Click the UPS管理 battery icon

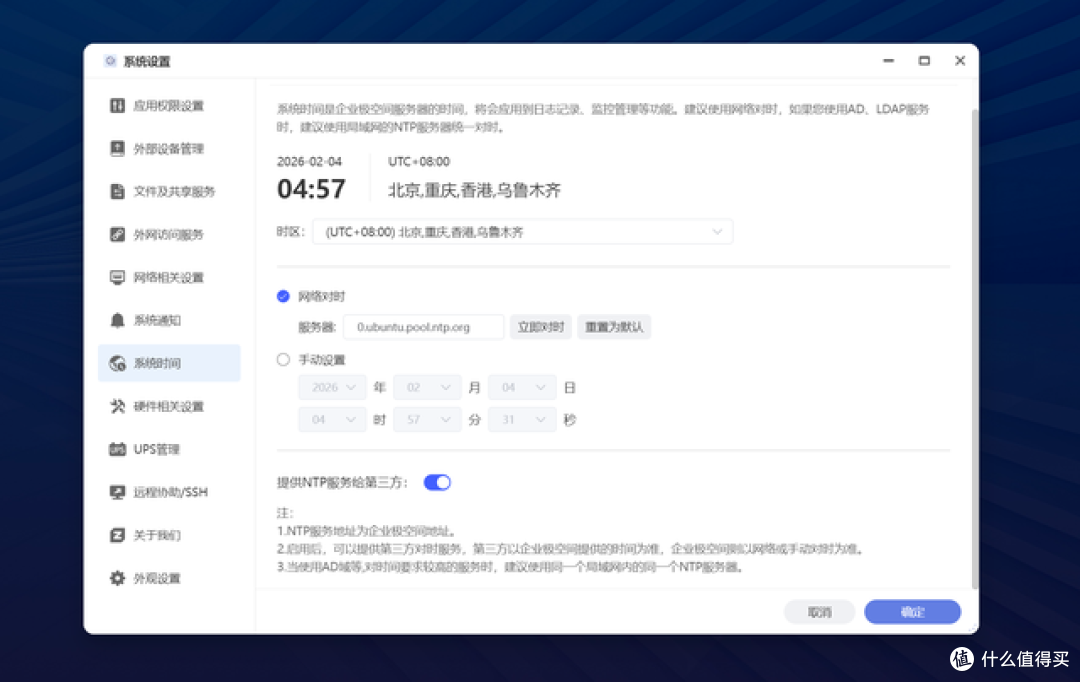tap(117, 449)
